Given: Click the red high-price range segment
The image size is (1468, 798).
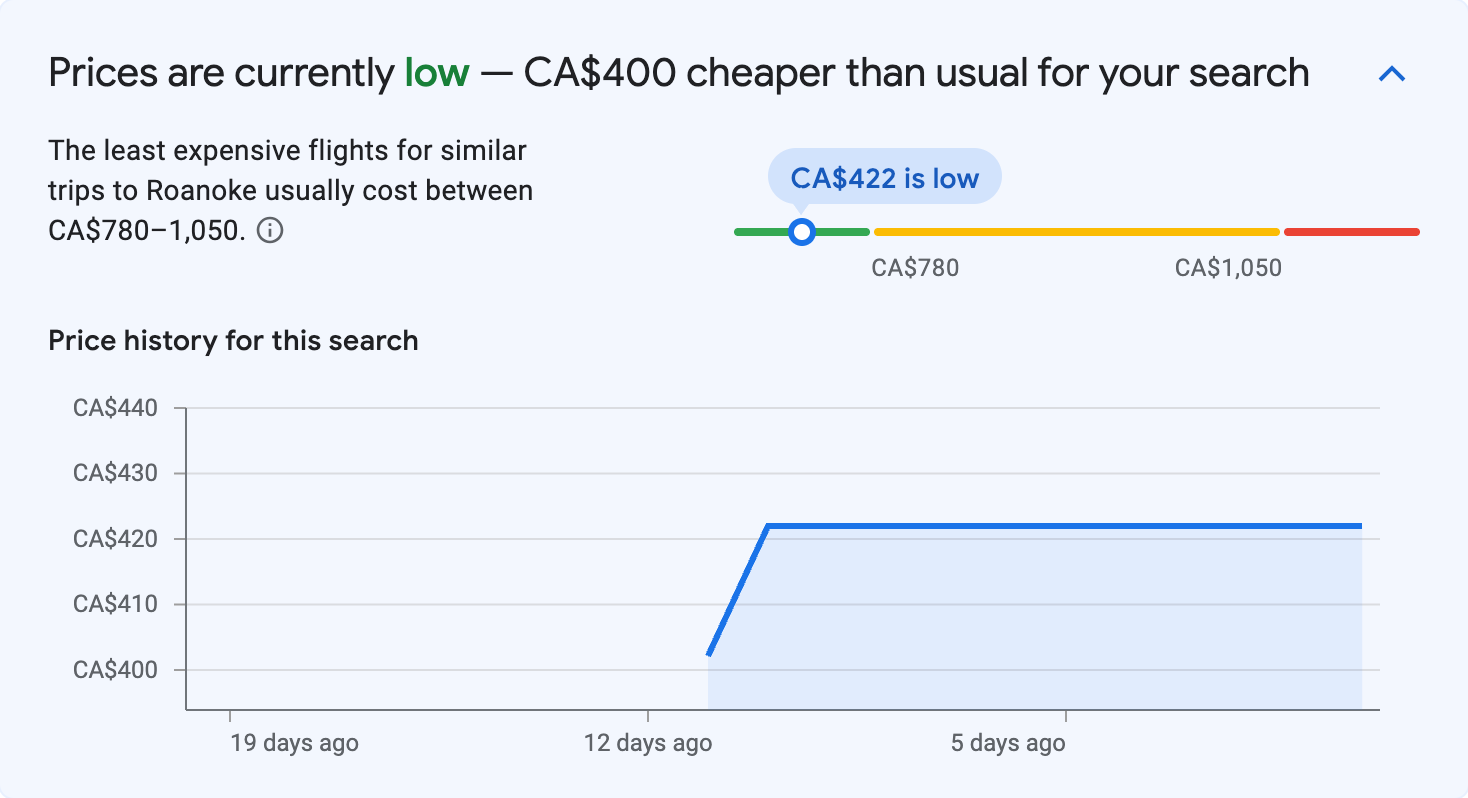Looking at the screenshot, I should (1351, 232).
